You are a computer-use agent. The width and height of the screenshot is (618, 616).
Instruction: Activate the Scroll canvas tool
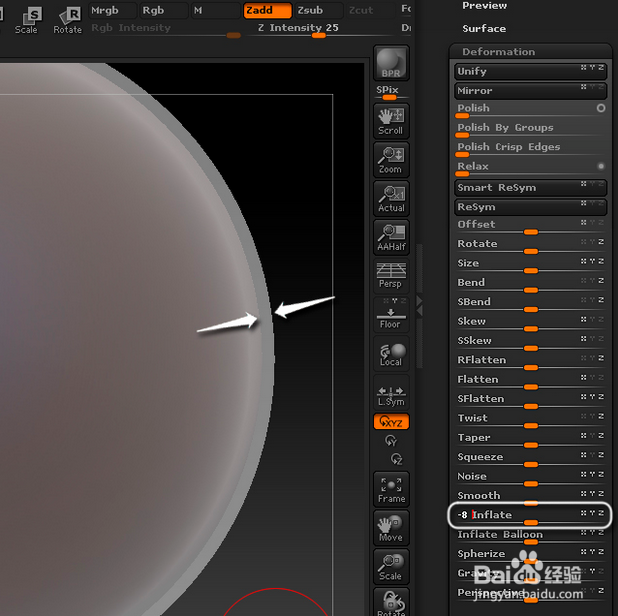click(x=391, y=121)
